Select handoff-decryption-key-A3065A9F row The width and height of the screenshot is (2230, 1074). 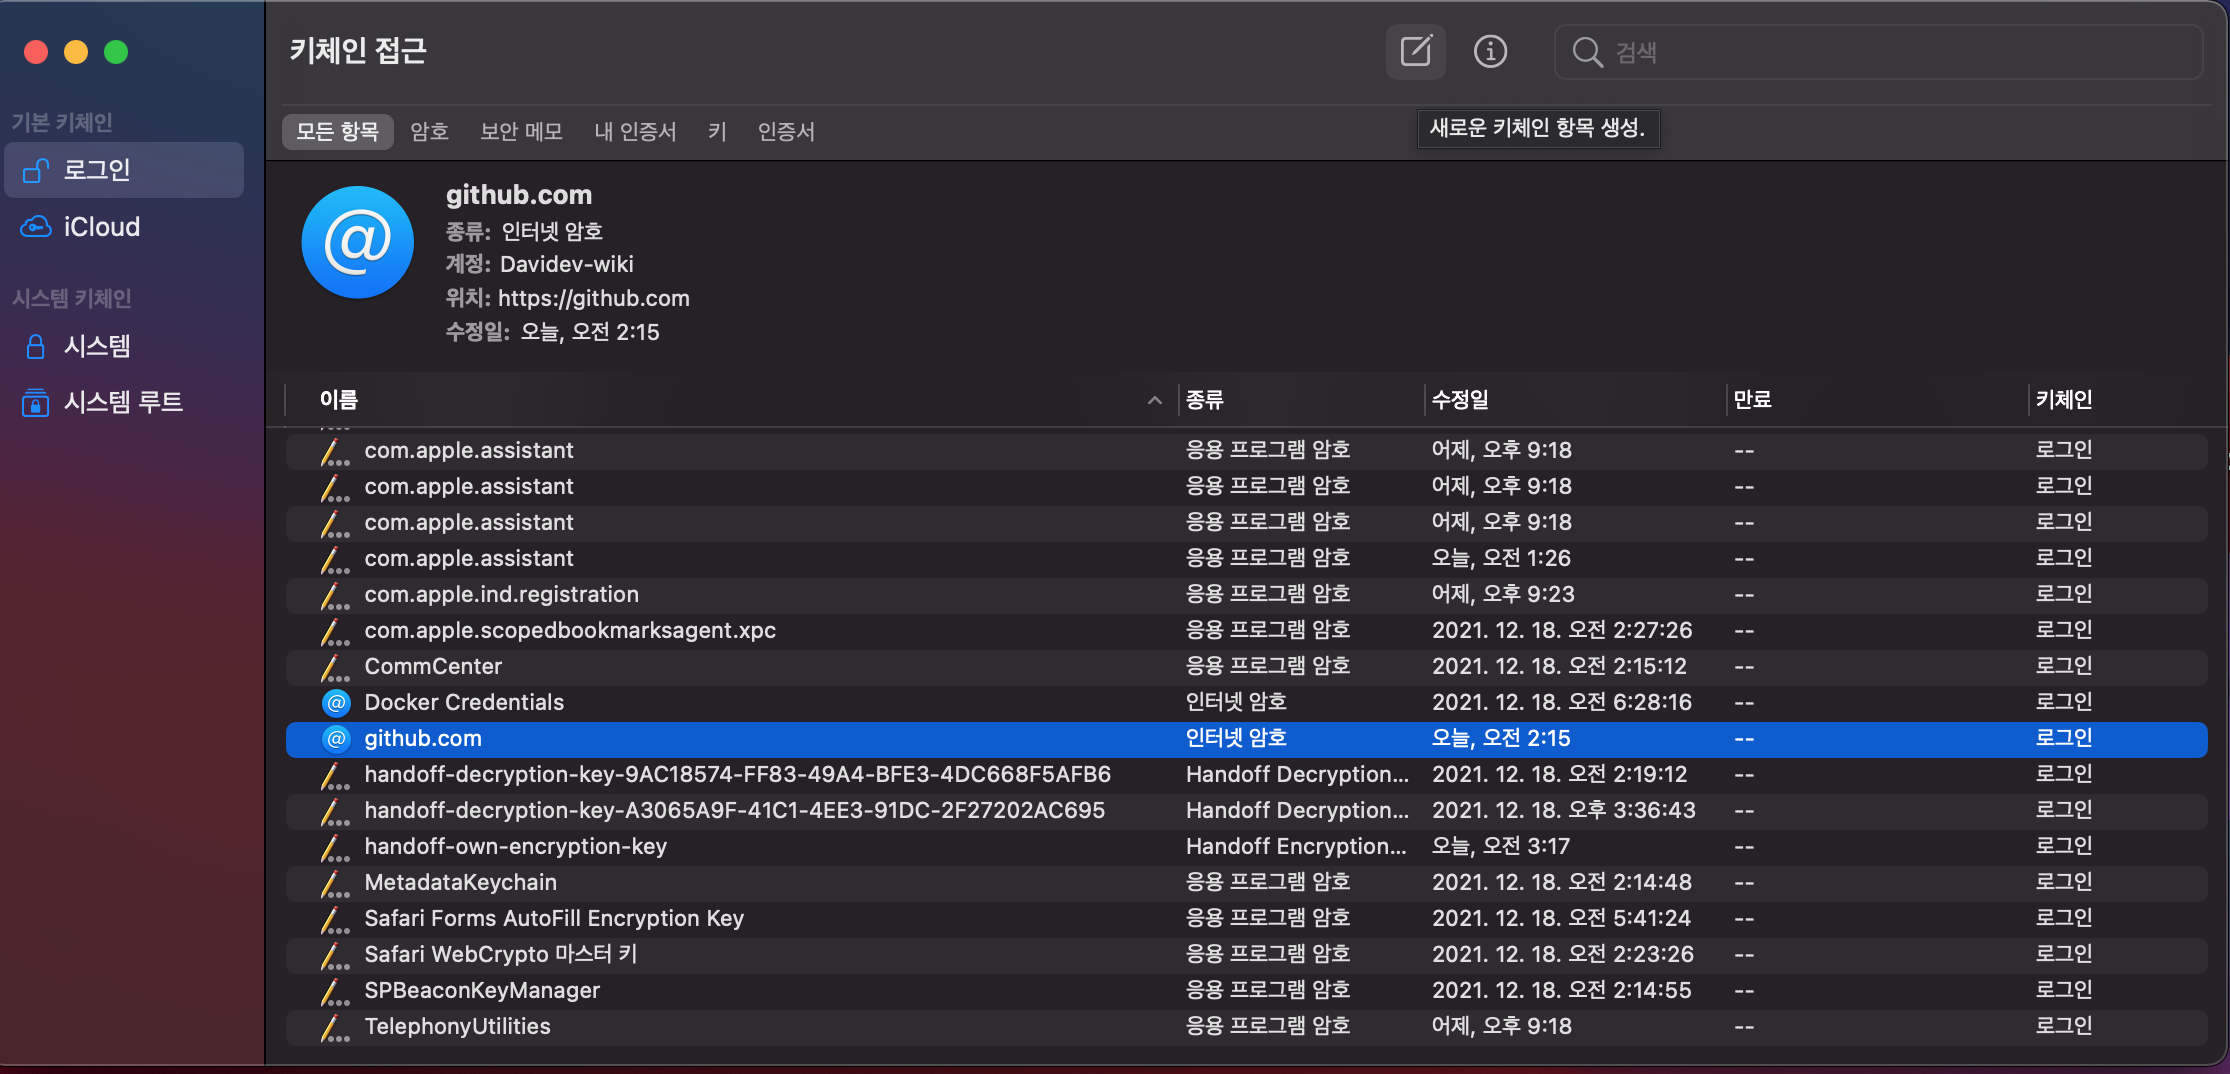[x=1246, y=810]
